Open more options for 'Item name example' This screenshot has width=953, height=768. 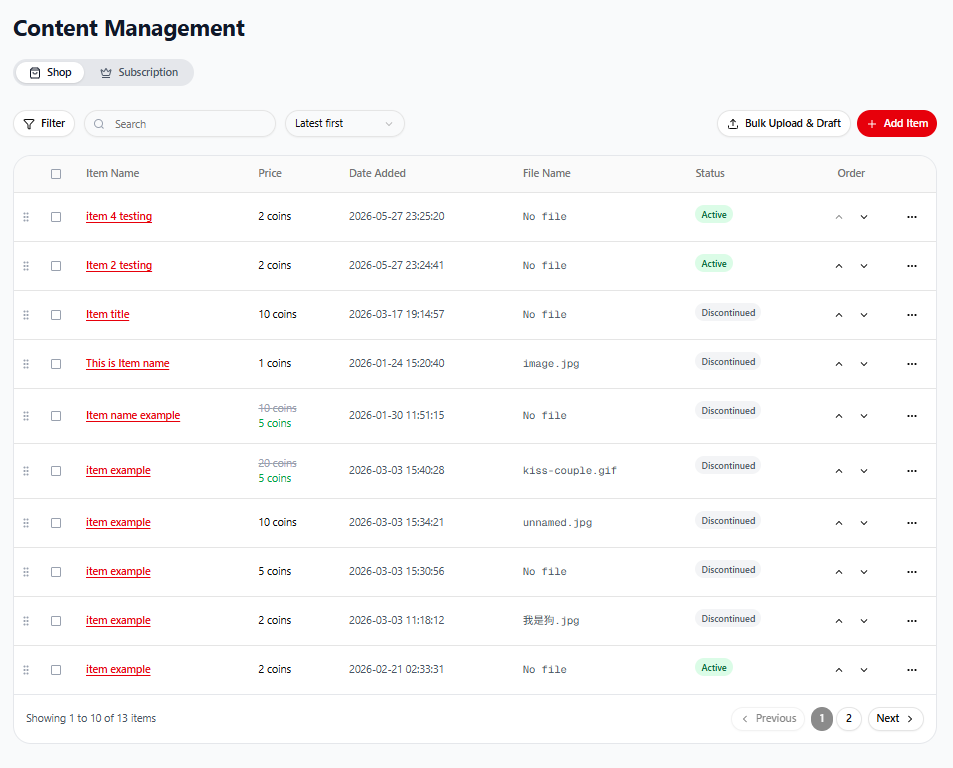[912, 416]
